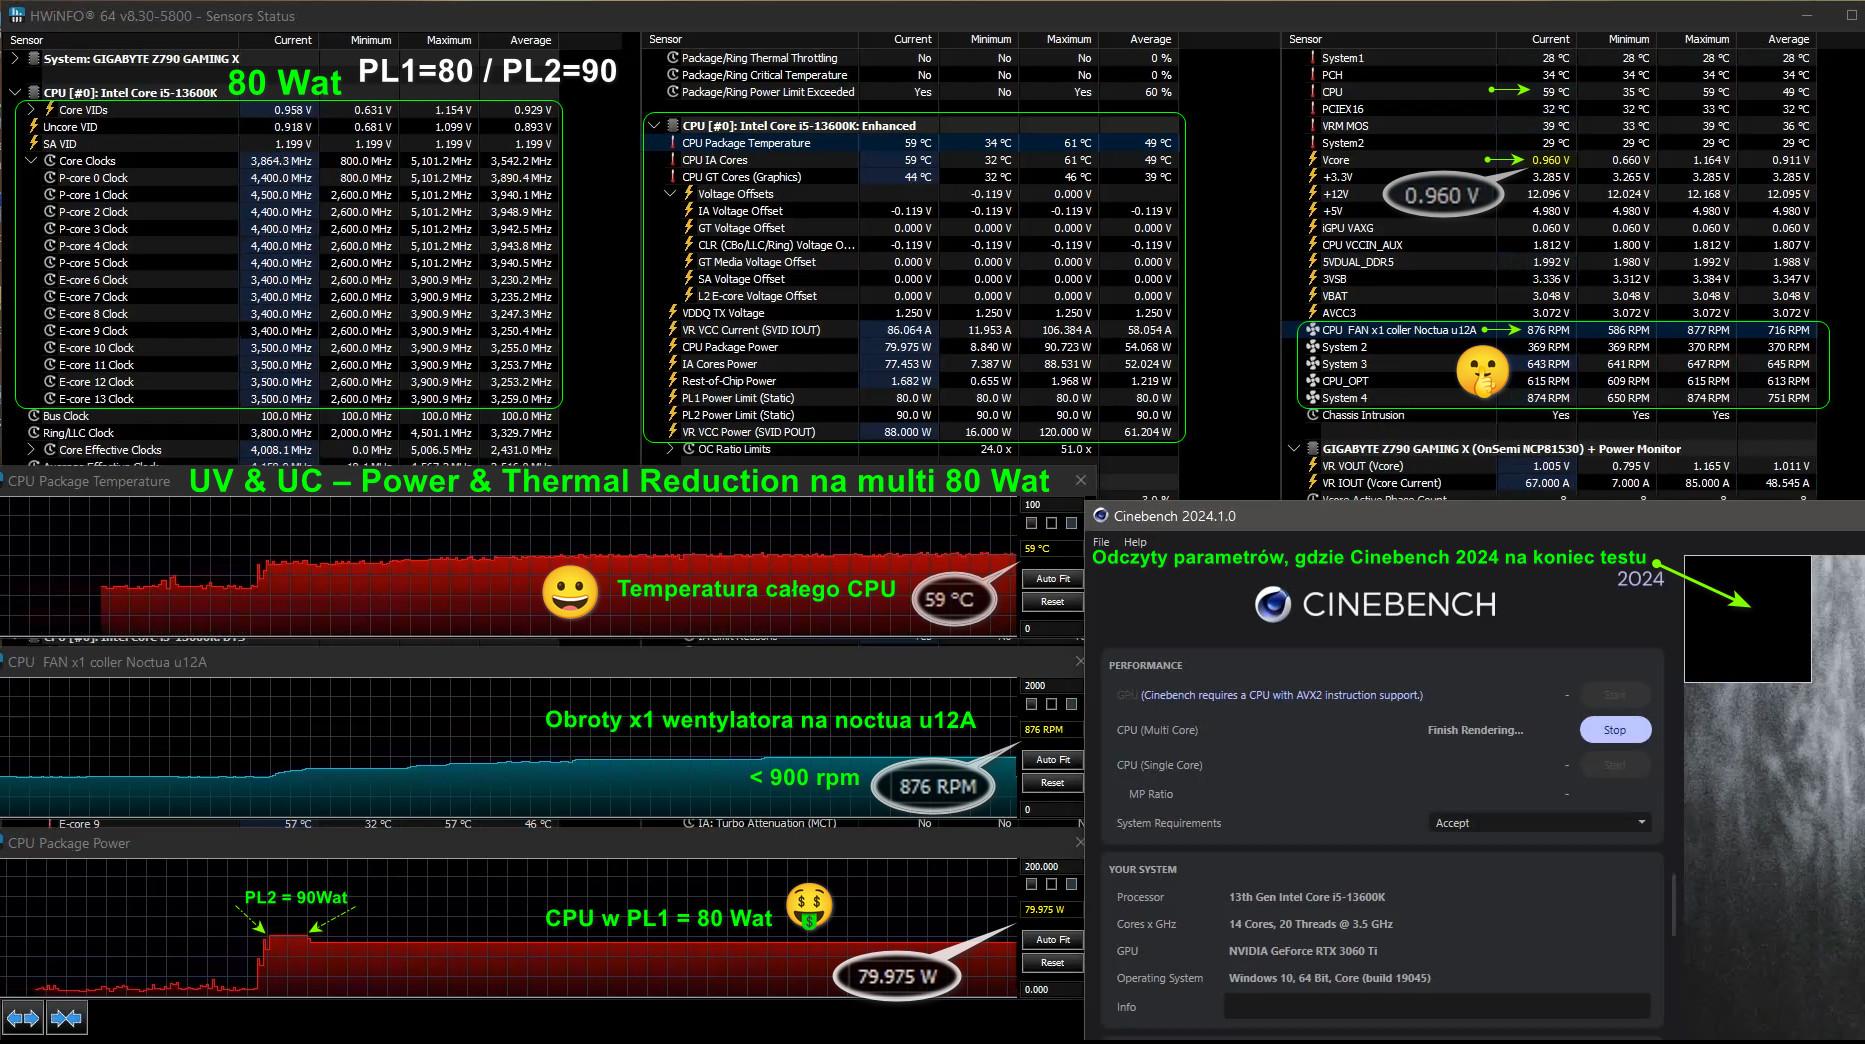Image resolution: width=1865 pixels, height=1044 pixels.
Task: Open the Cinebench Help menu
Action: 1135,542
